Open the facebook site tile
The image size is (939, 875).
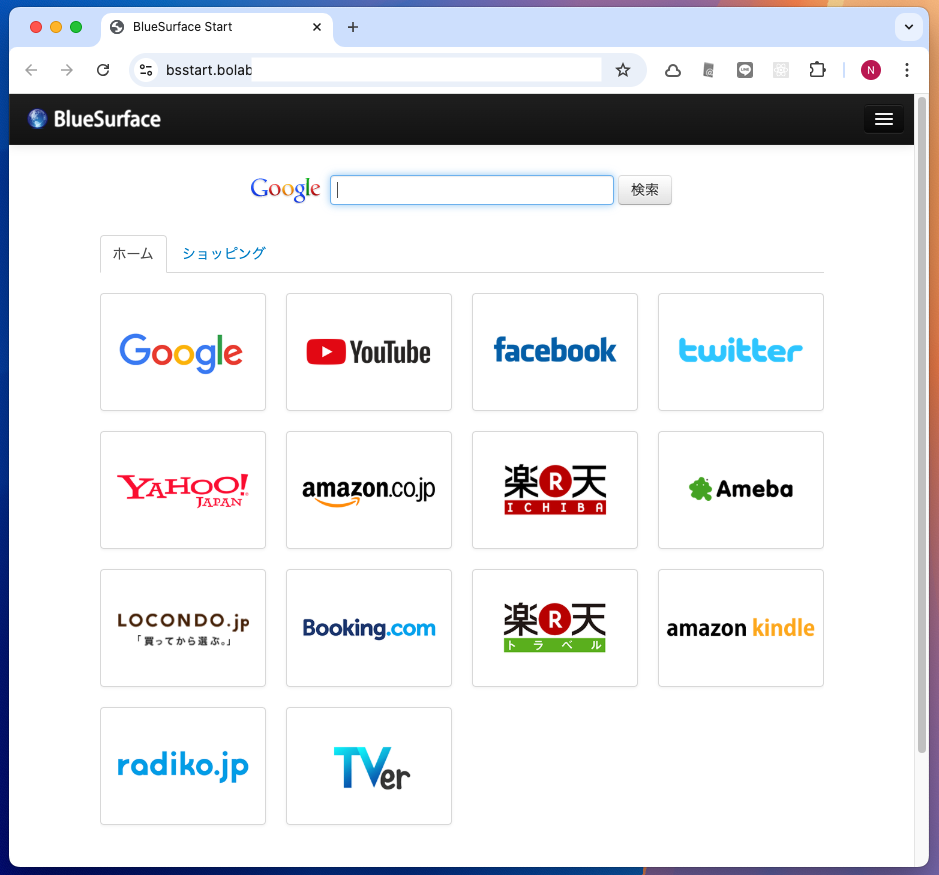pos(555,352)
